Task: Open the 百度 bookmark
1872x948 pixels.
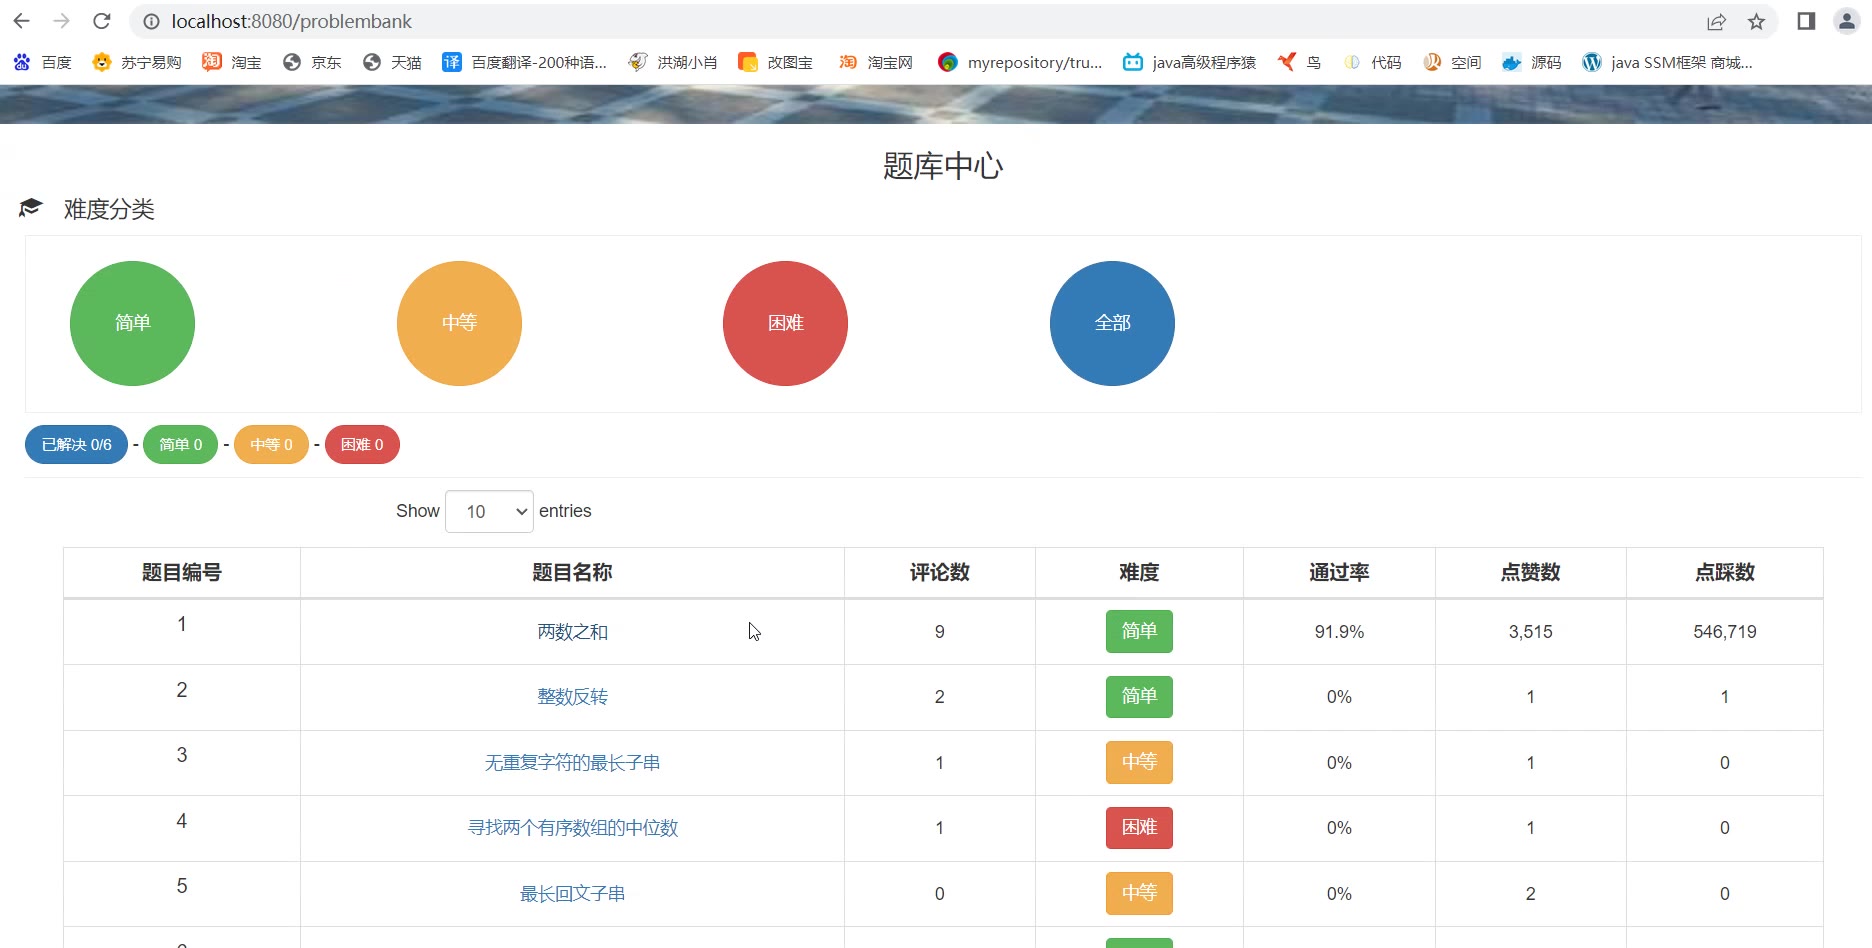Action: 43,62
